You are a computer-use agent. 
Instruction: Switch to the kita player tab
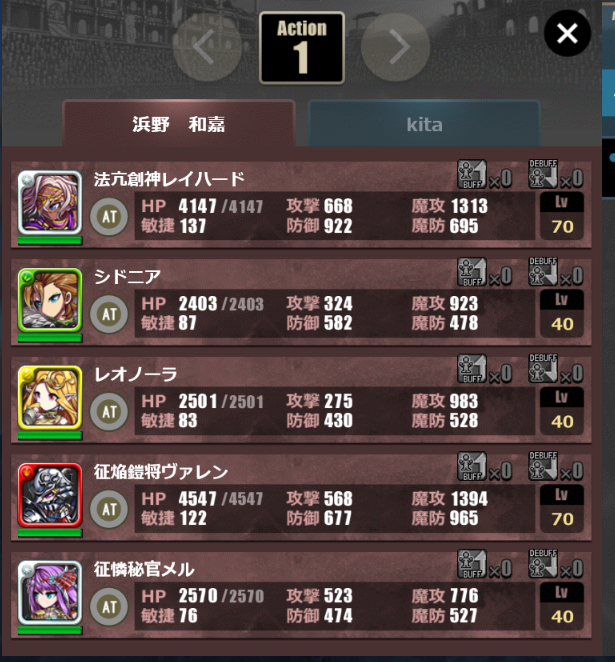click(425, 124)
